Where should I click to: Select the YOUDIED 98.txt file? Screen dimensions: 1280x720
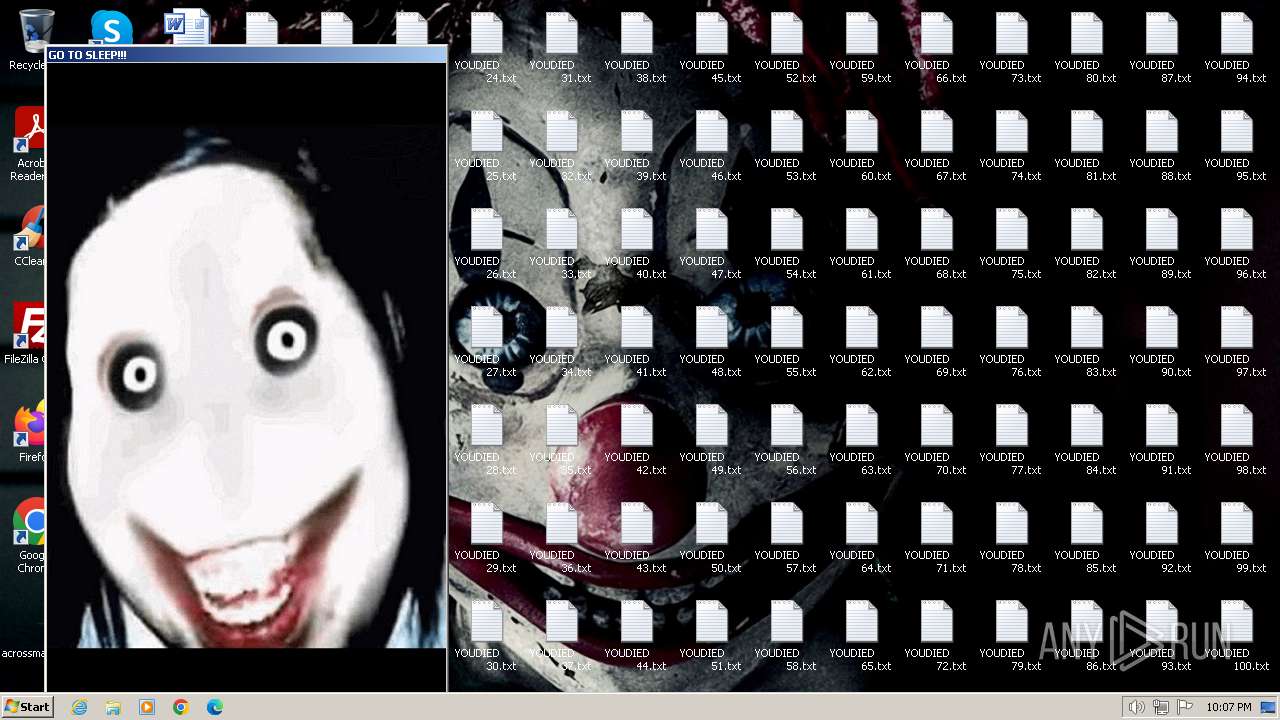(1236, 441)
